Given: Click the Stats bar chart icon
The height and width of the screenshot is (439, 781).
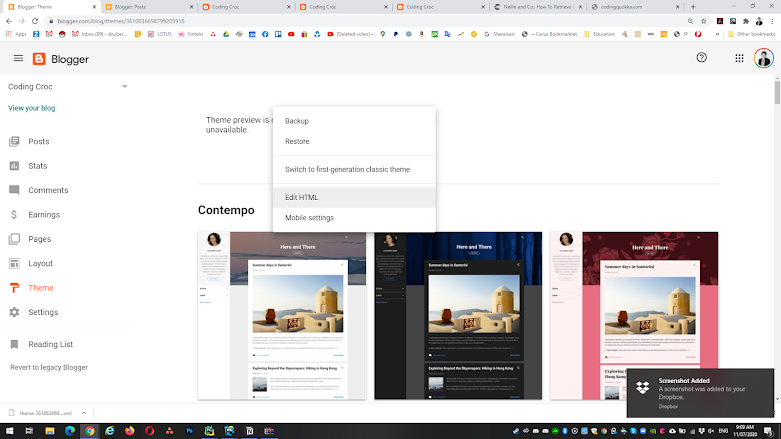Looking at the screenshot, I should click(14, 166).
